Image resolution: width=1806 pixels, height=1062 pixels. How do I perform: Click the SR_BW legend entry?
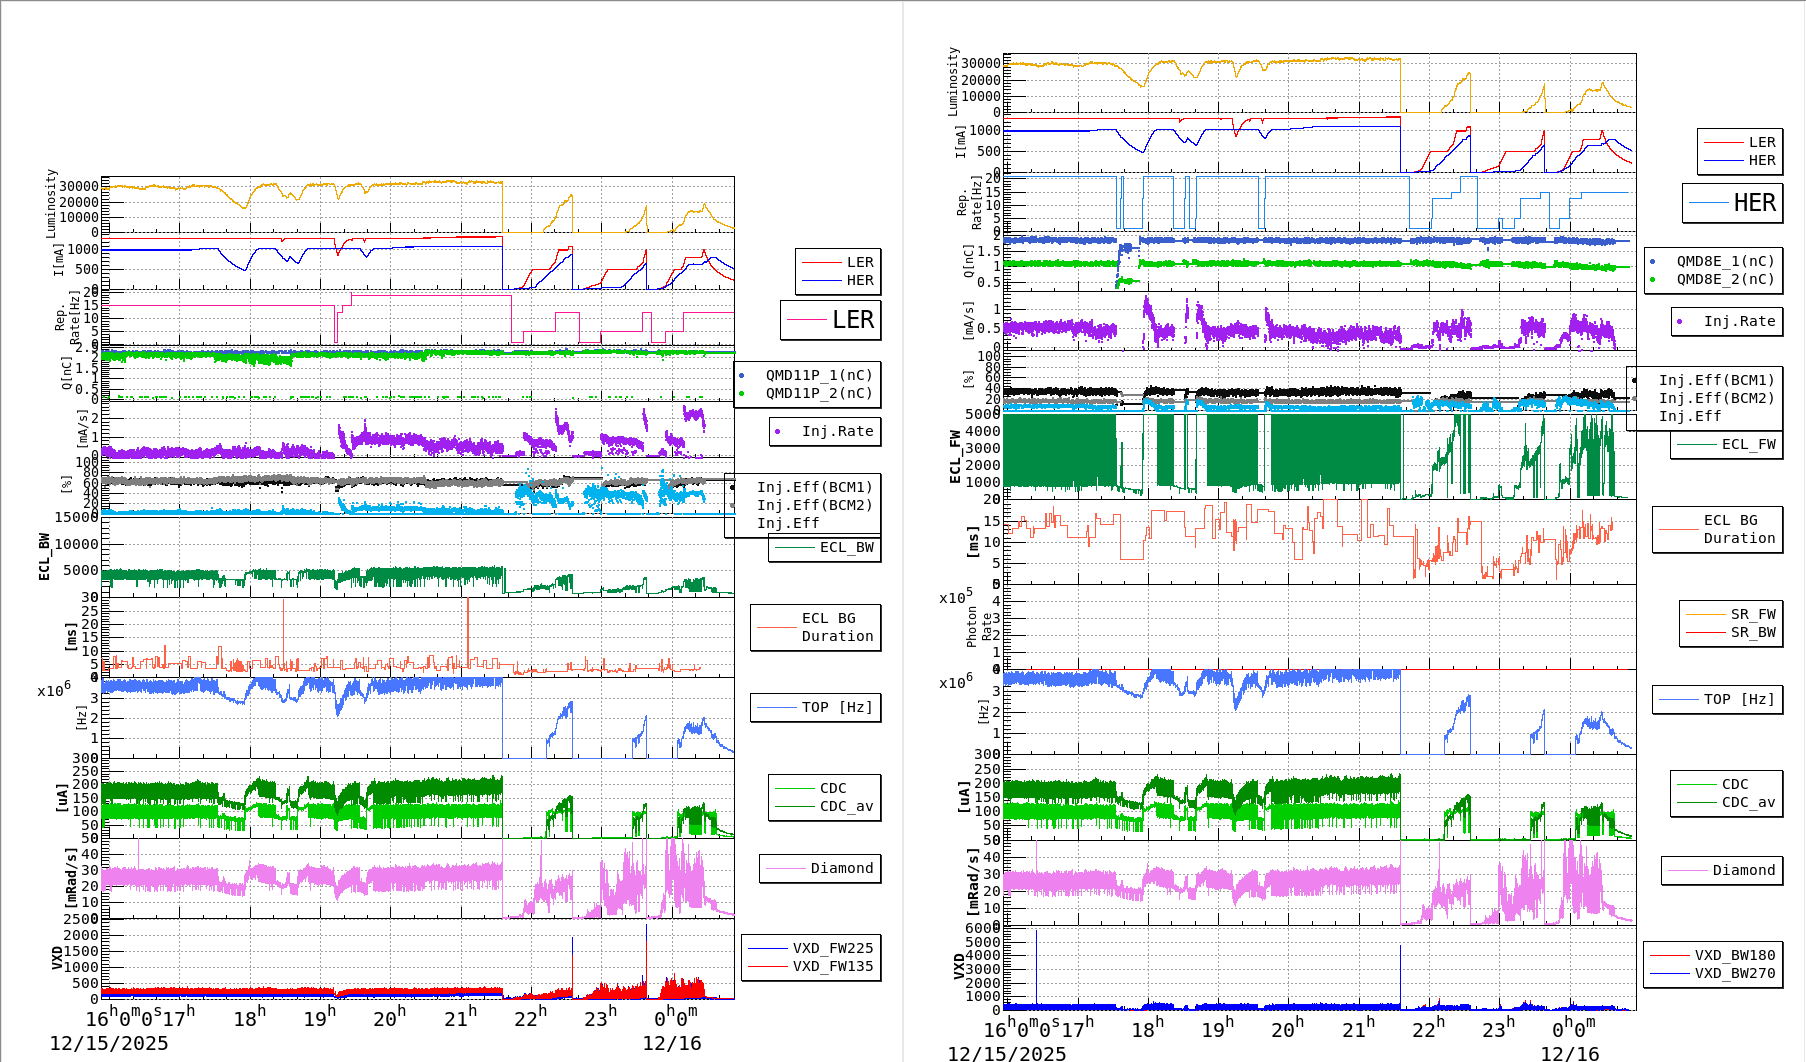pos(1753,632)
